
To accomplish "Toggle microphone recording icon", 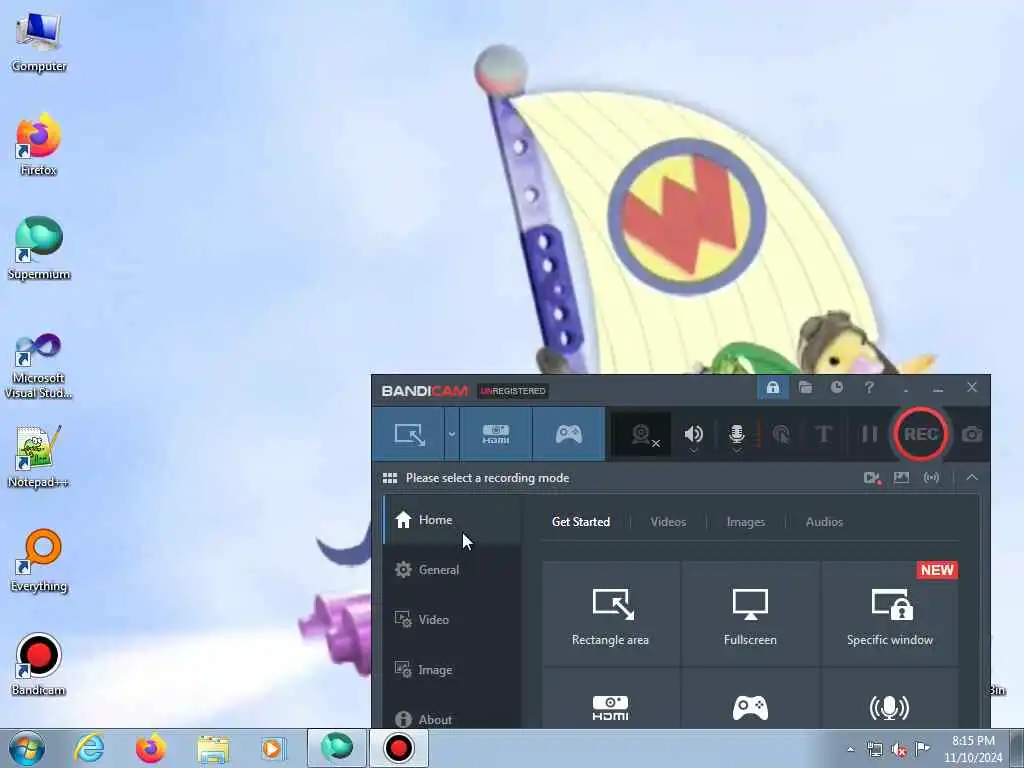I will (737, 435).
